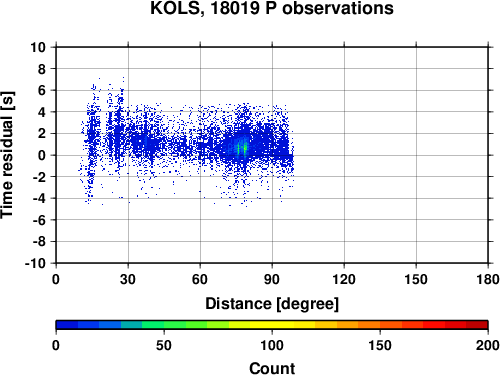Click the dark red end of colorbar
The image size is (500, 375).
click(x=477, y=325)
